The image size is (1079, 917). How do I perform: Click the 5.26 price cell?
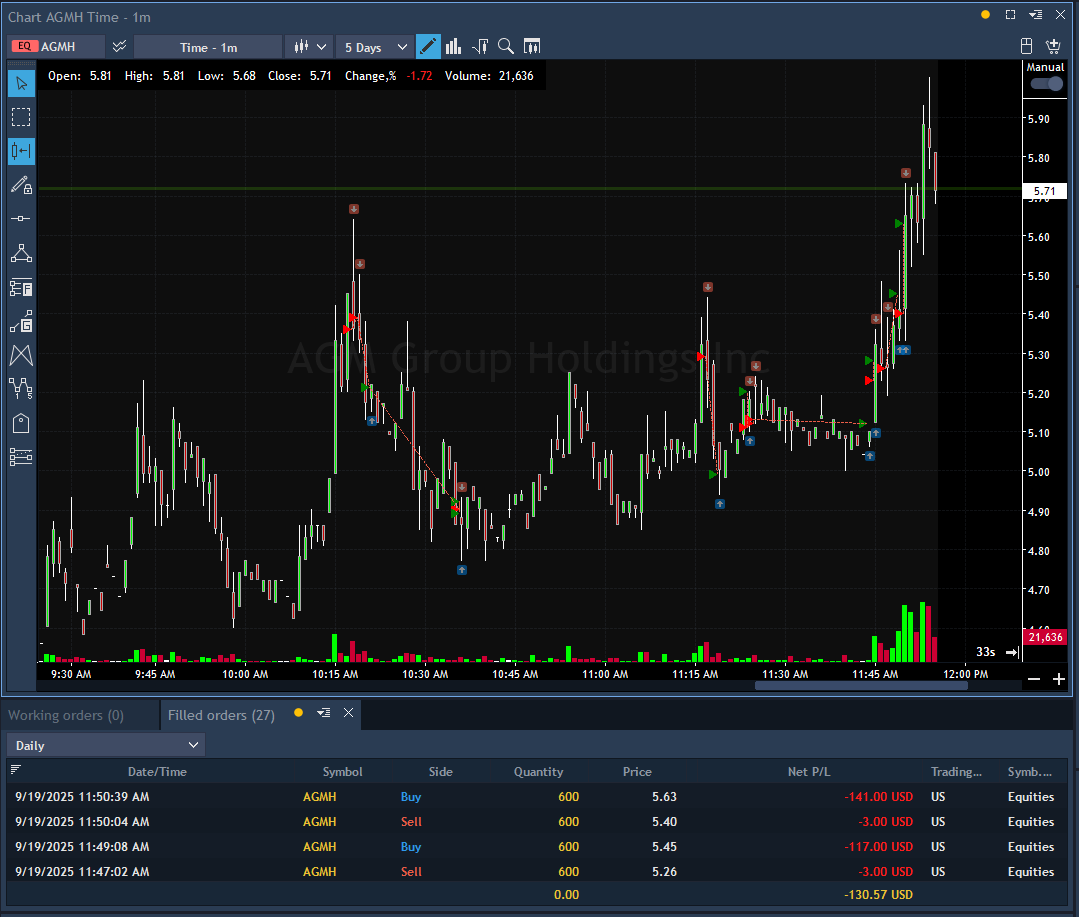[664, 872]
